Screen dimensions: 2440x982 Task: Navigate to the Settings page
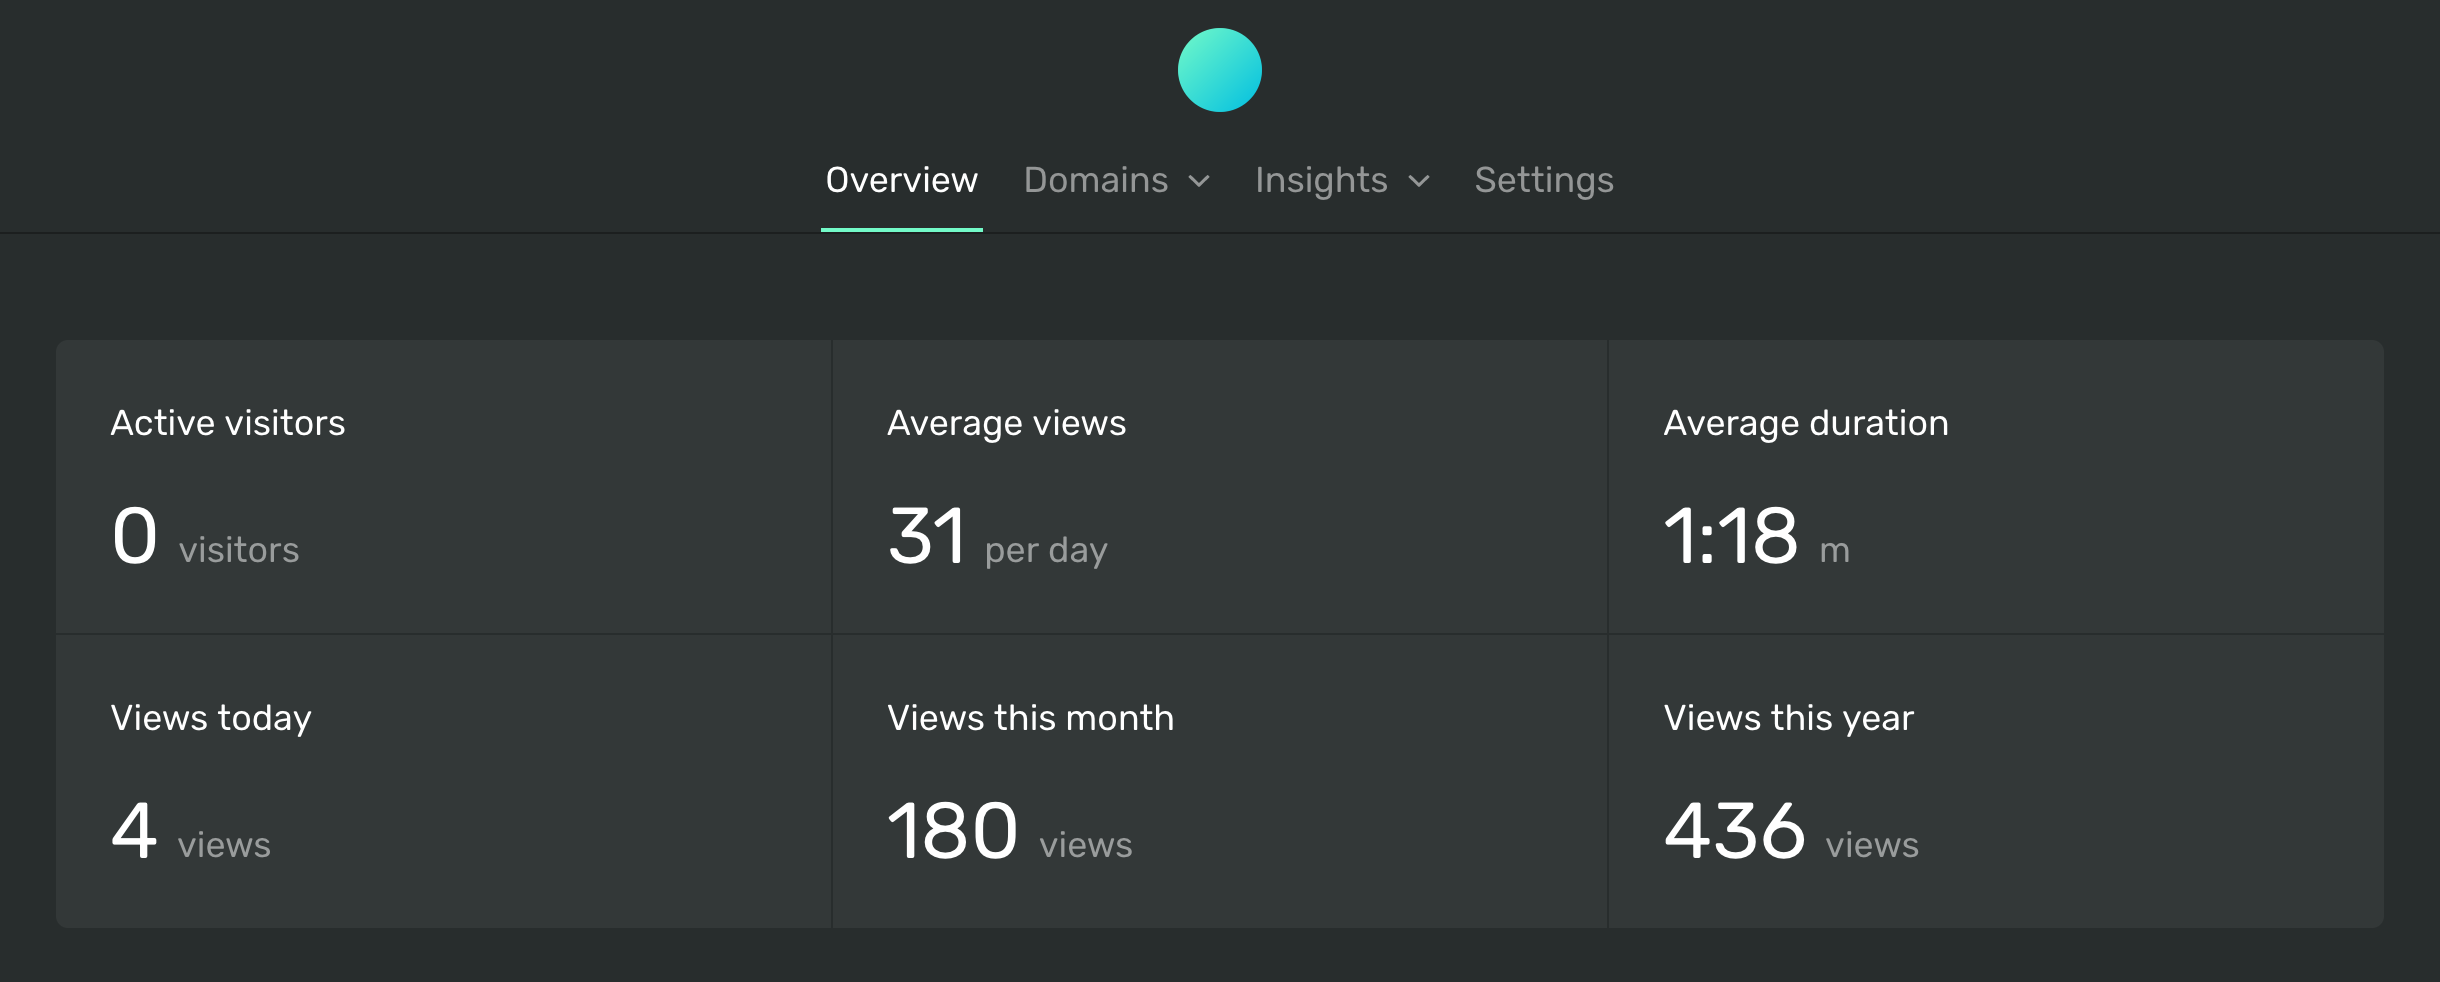pos(1543,180)
